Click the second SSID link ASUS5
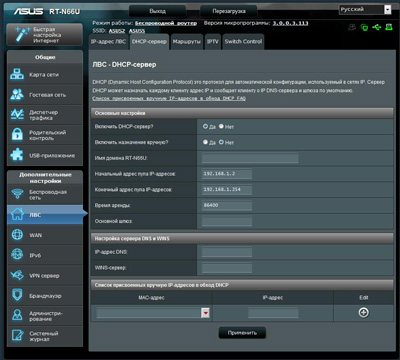Screen dimensions: 400x360 coord(137,31)
